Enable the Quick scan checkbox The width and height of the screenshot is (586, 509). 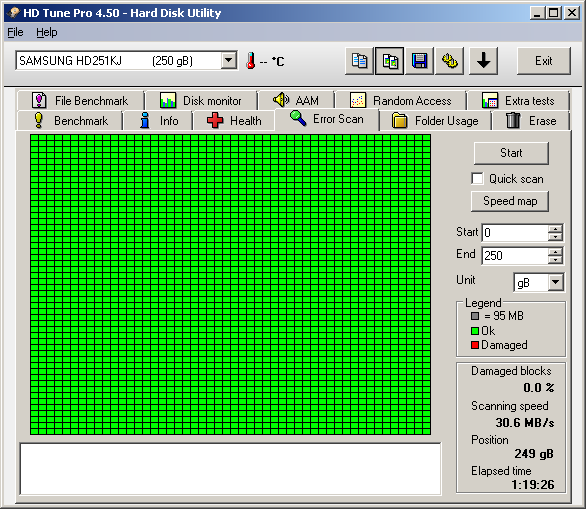point(477,179)
